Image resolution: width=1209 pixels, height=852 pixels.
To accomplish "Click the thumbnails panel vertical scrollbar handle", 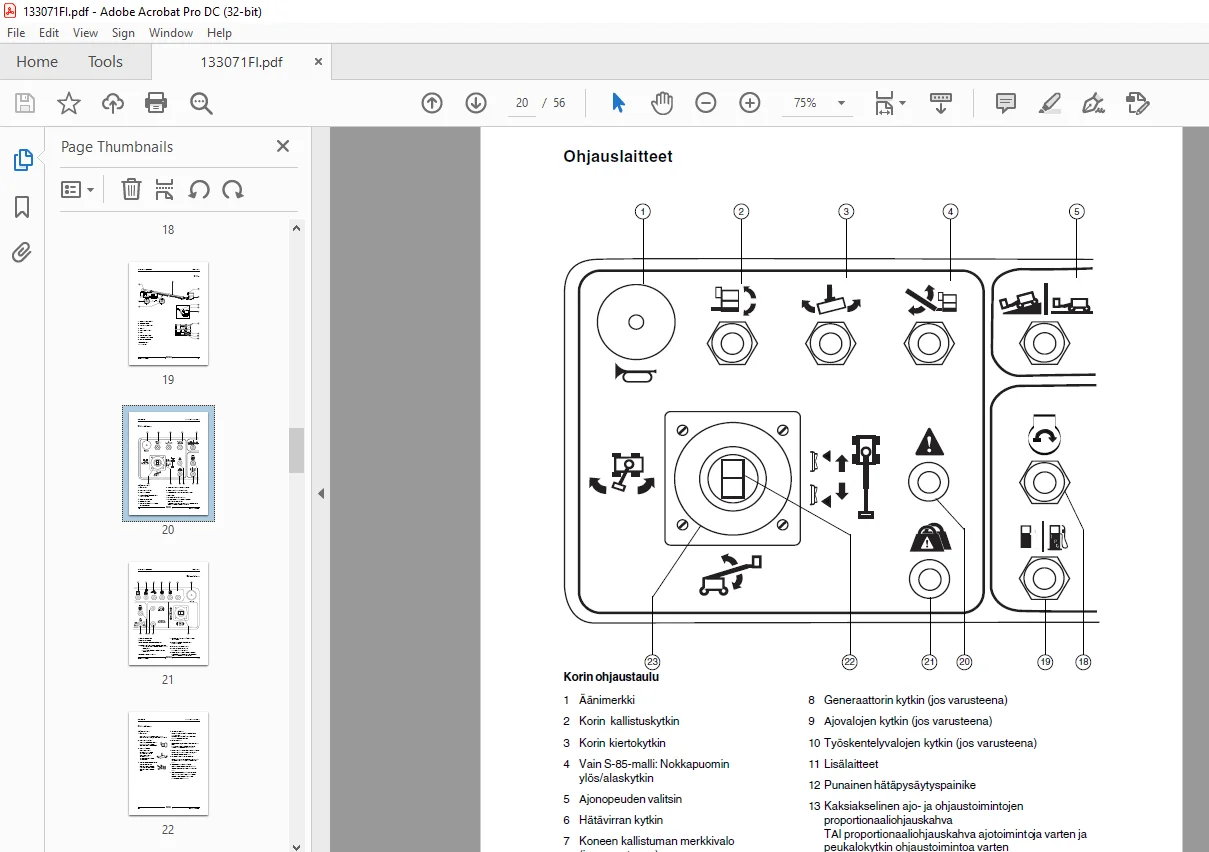I will [x=296, y=450].
